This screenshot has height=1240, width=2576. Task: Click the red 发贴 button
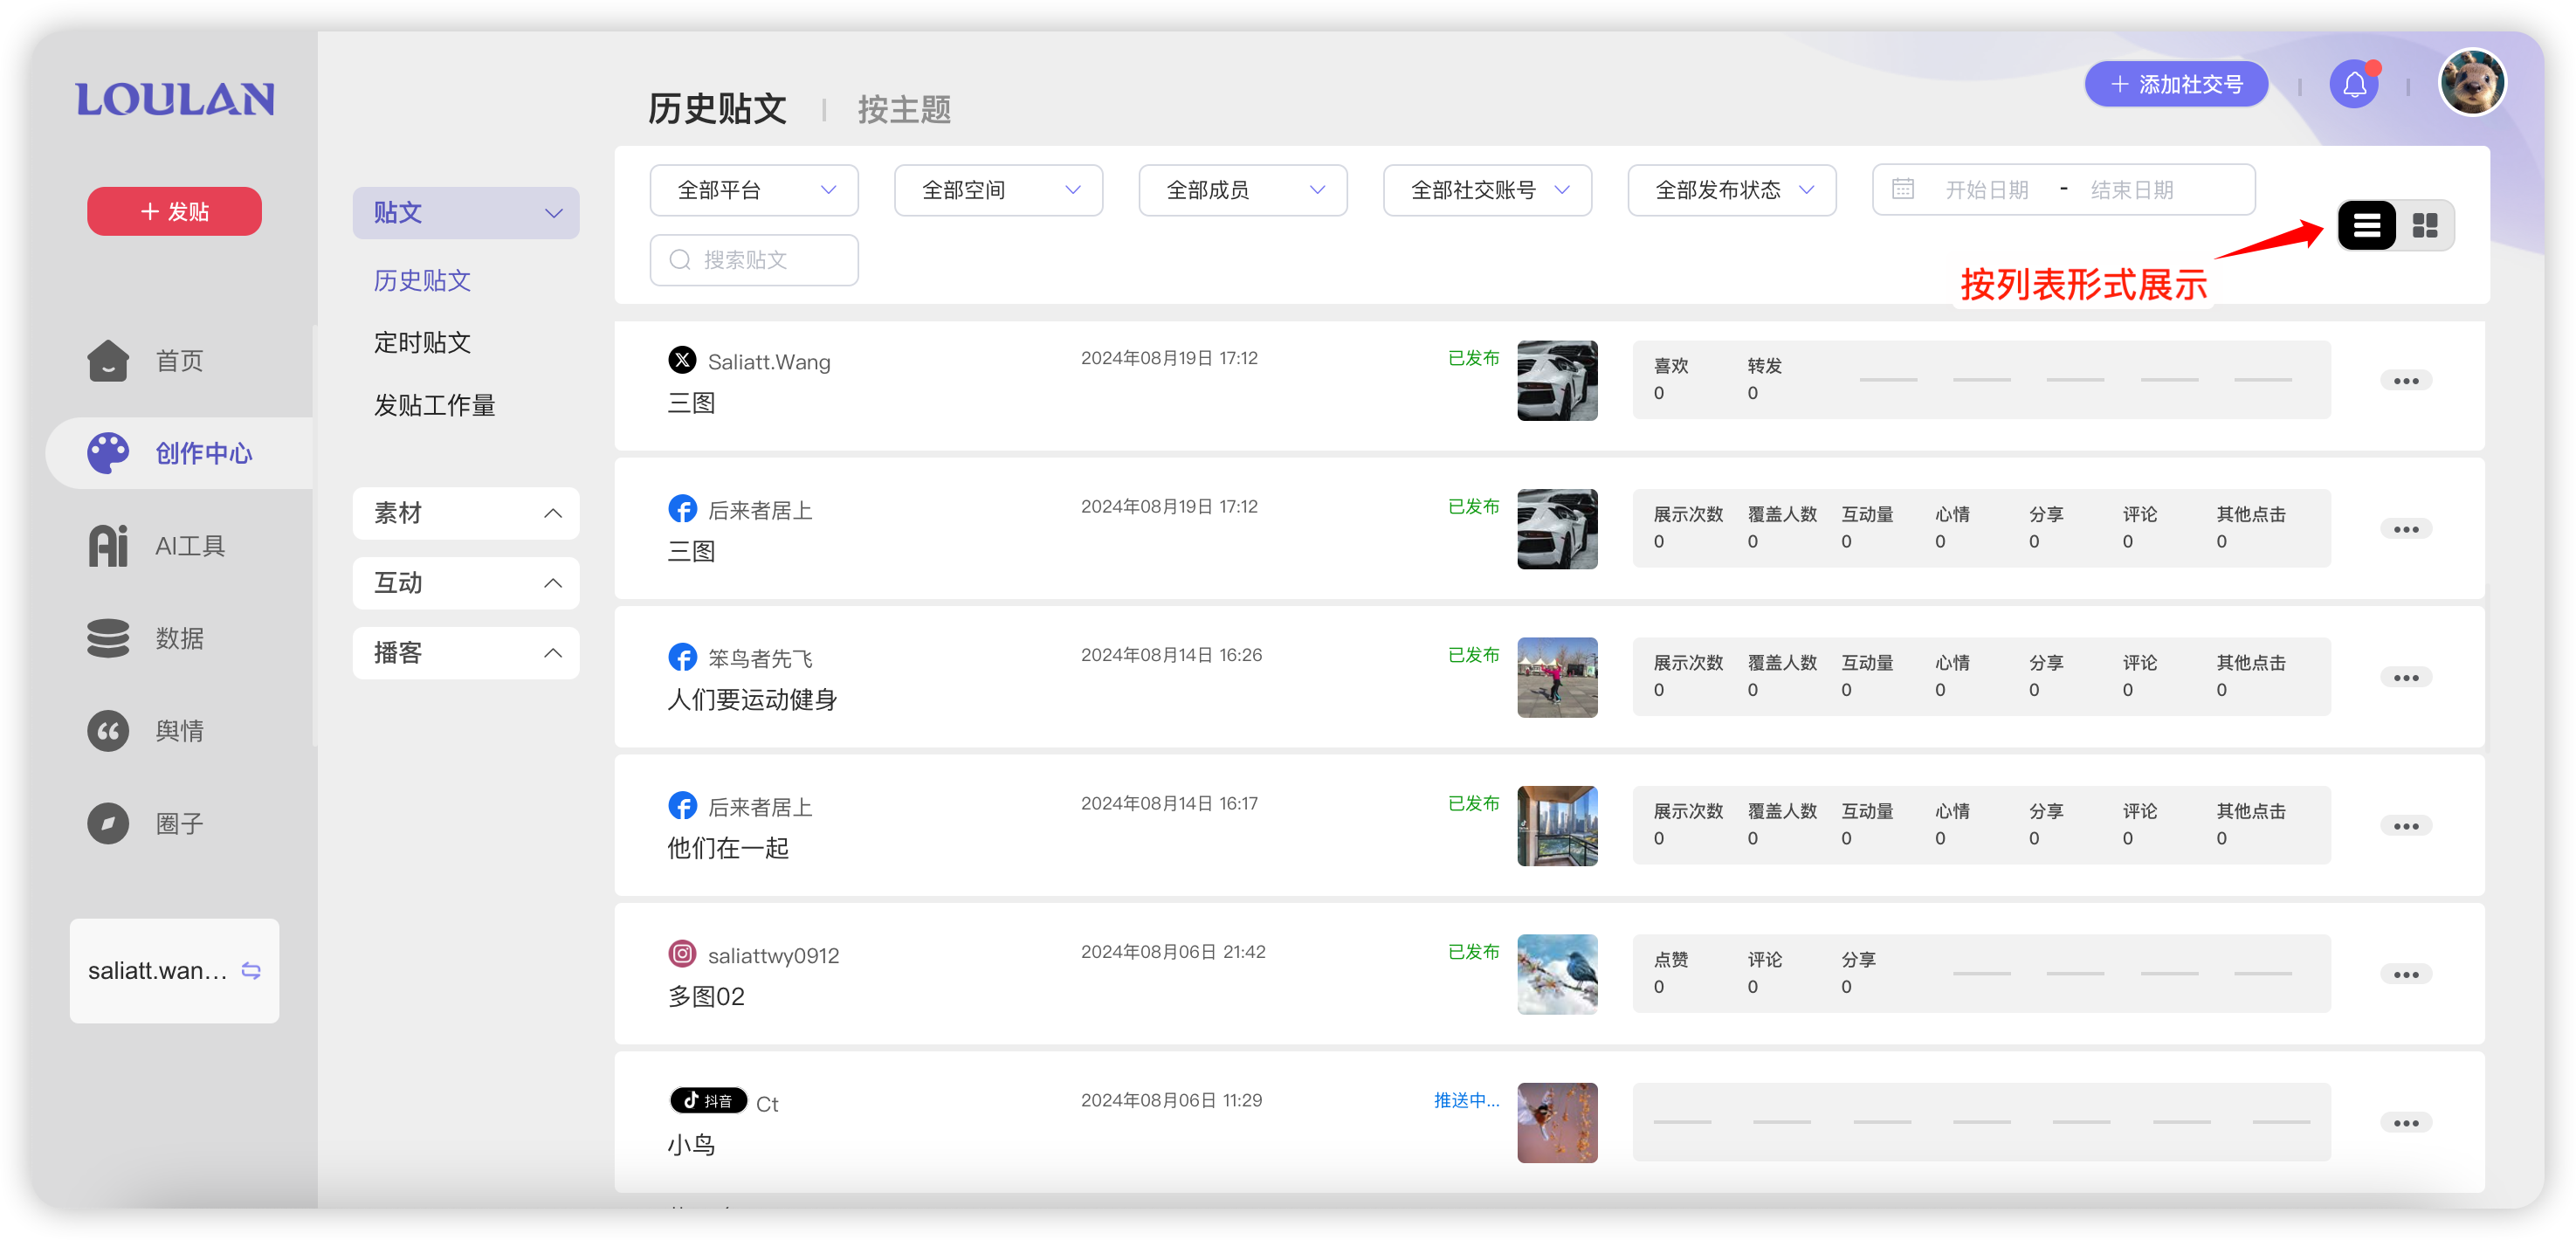tap(174, 211)
